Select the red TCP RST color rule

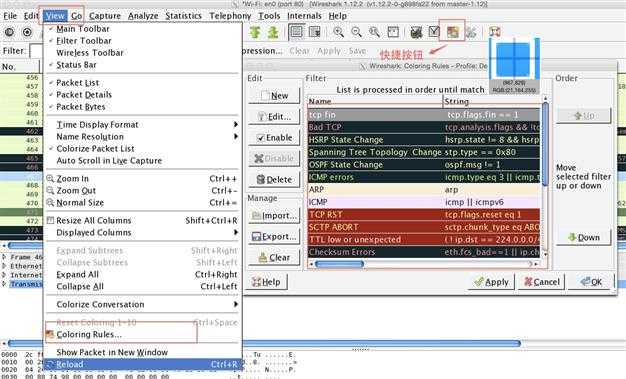424,214
